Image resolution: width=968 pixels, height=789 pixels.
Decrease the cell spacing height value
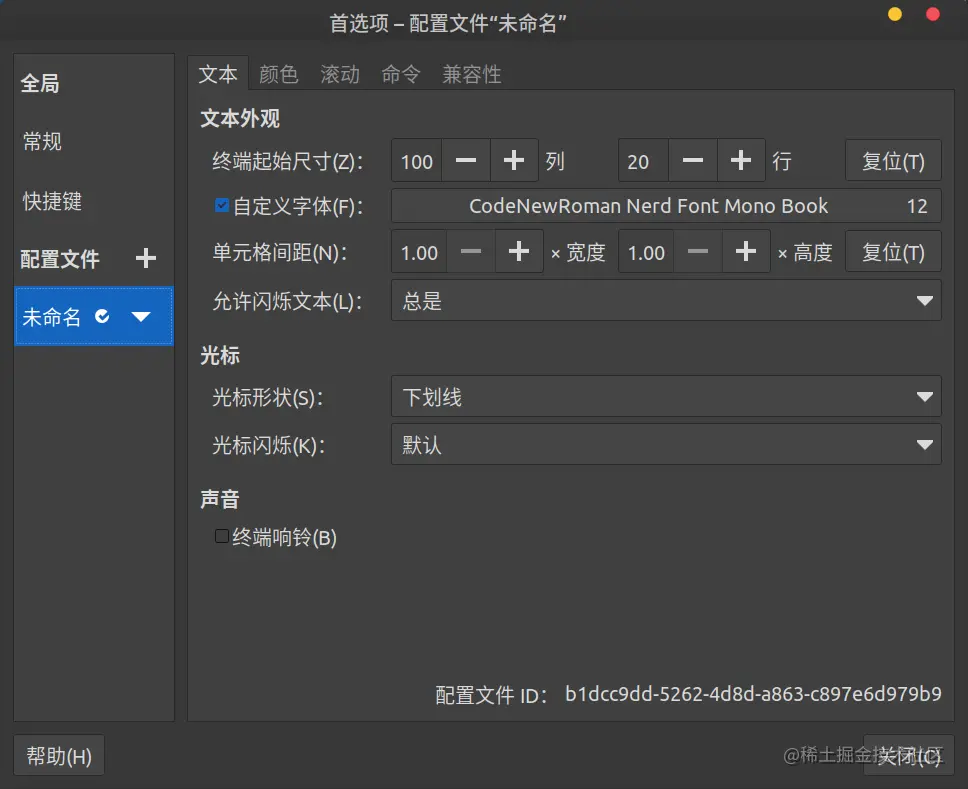point(698,251)
